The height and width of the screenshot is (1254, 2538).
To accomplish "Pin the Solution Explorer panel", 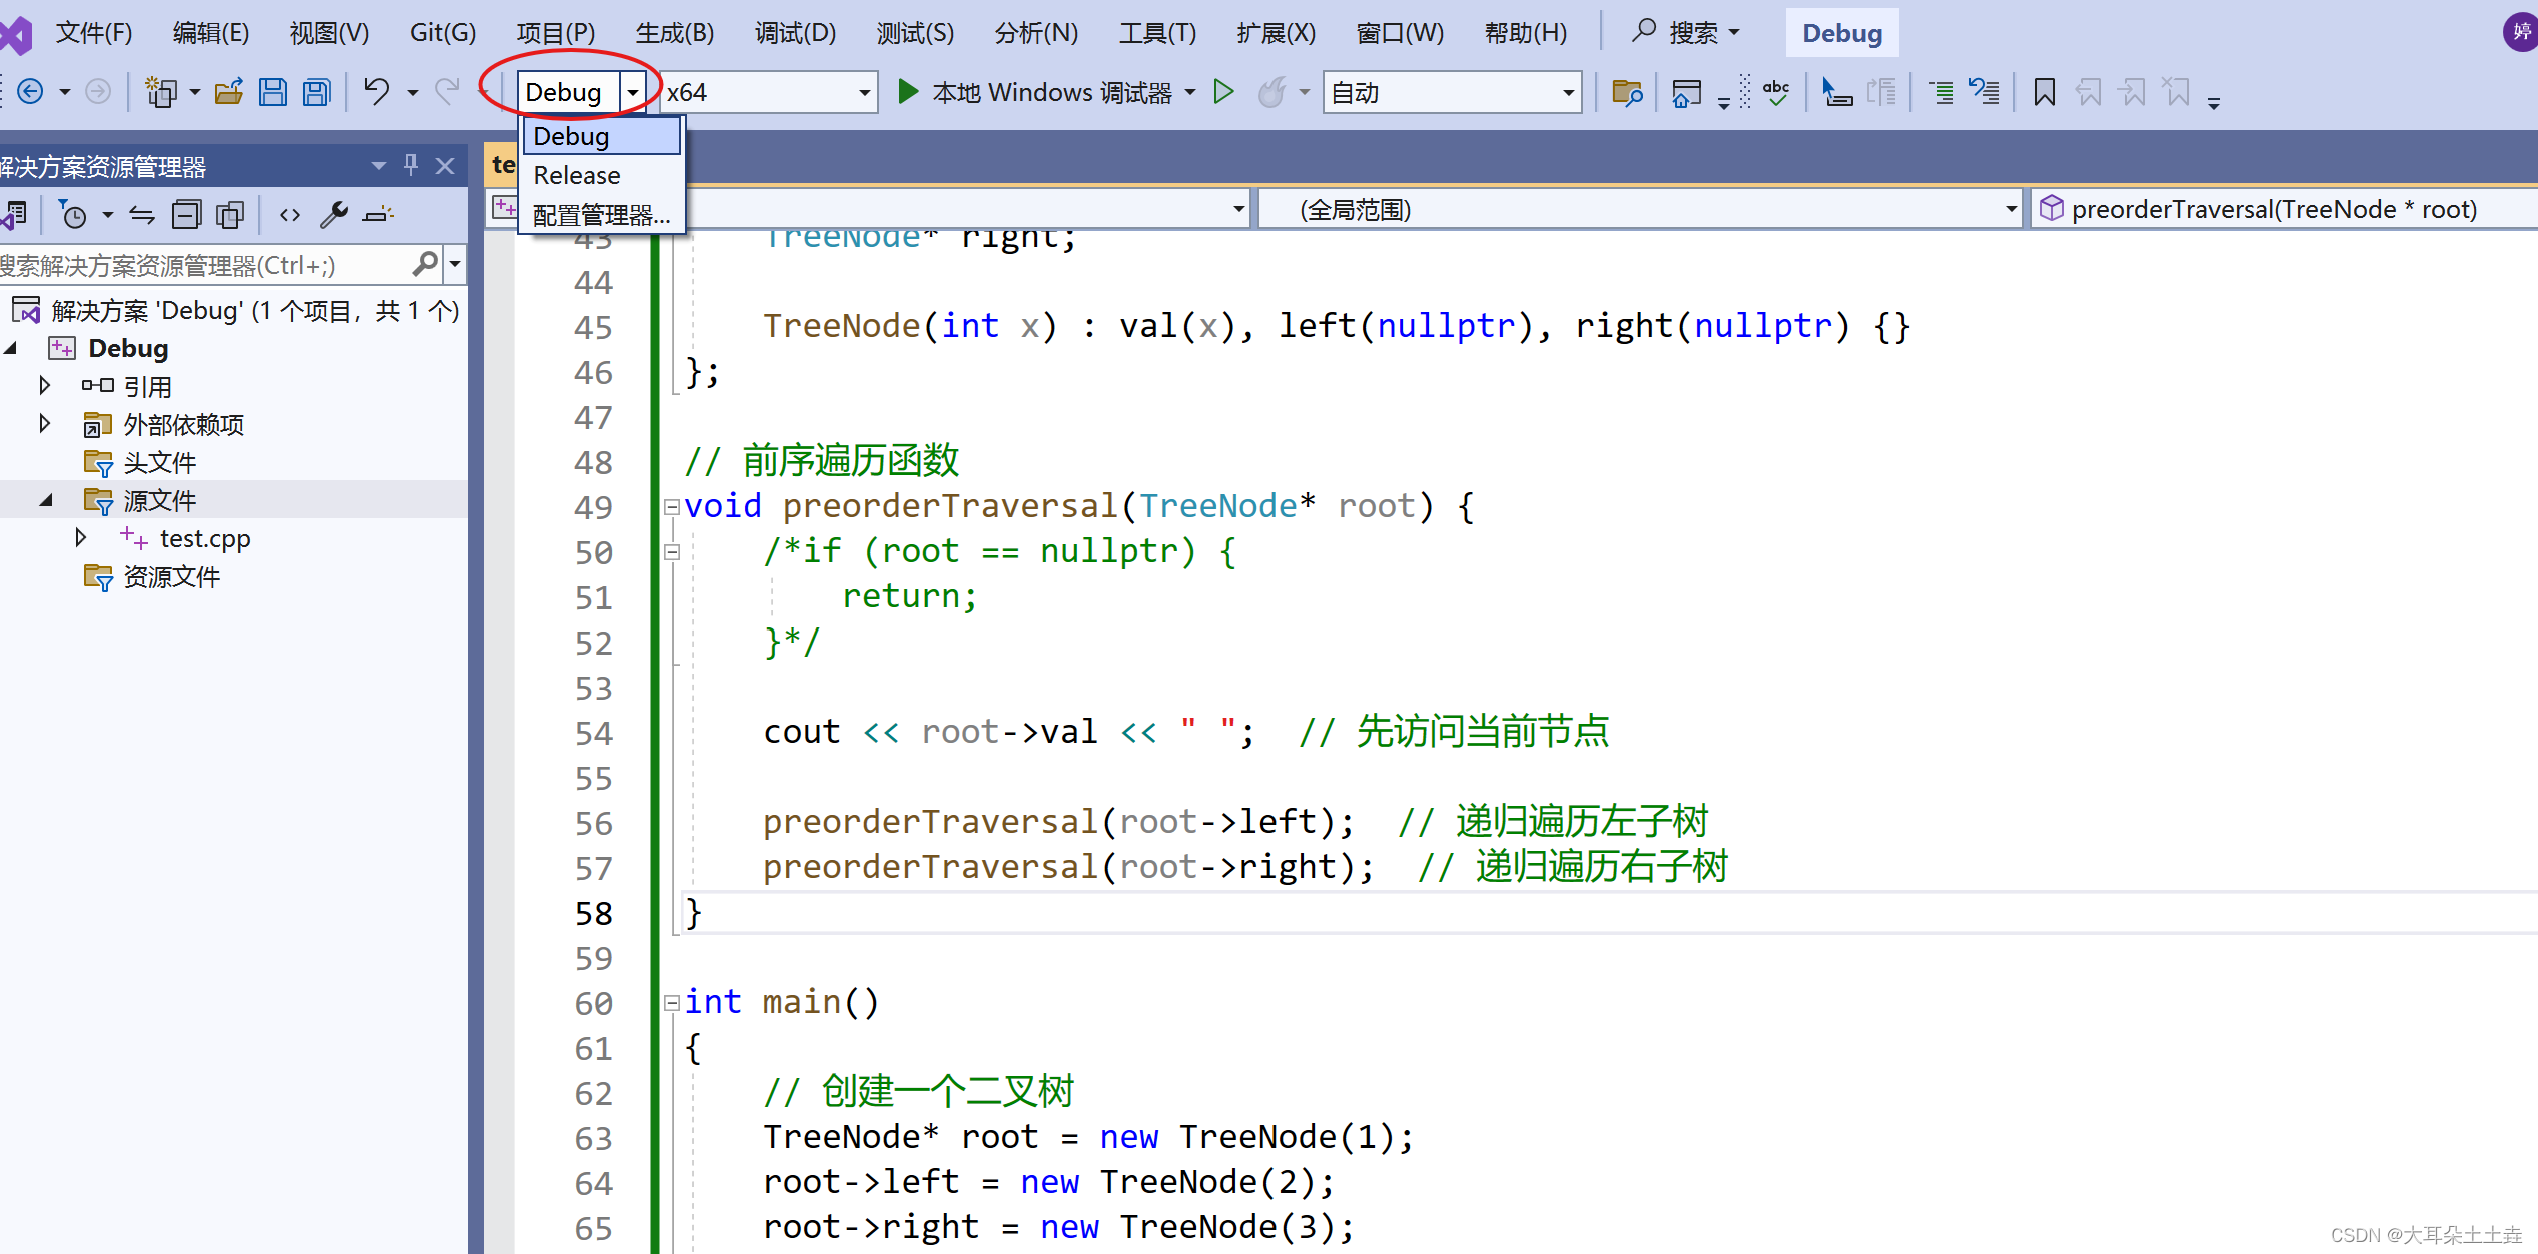I will click(411, 165).
